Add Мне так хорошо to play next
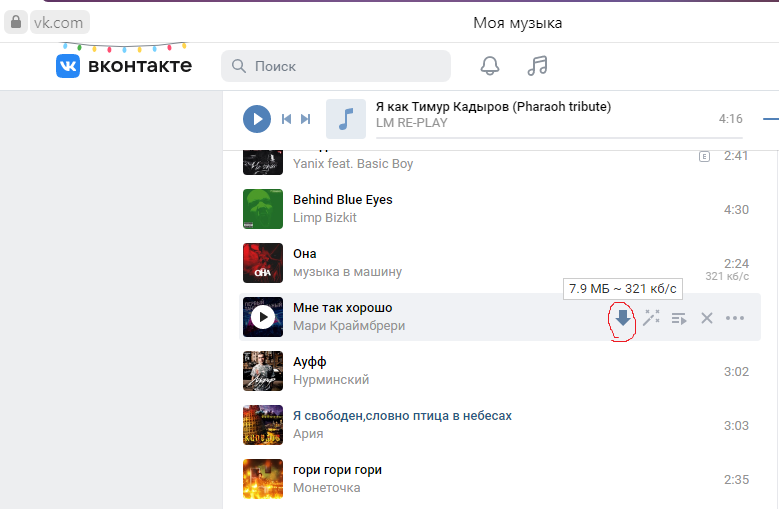This screenshot has height=509, width=779. coord(679,318)
